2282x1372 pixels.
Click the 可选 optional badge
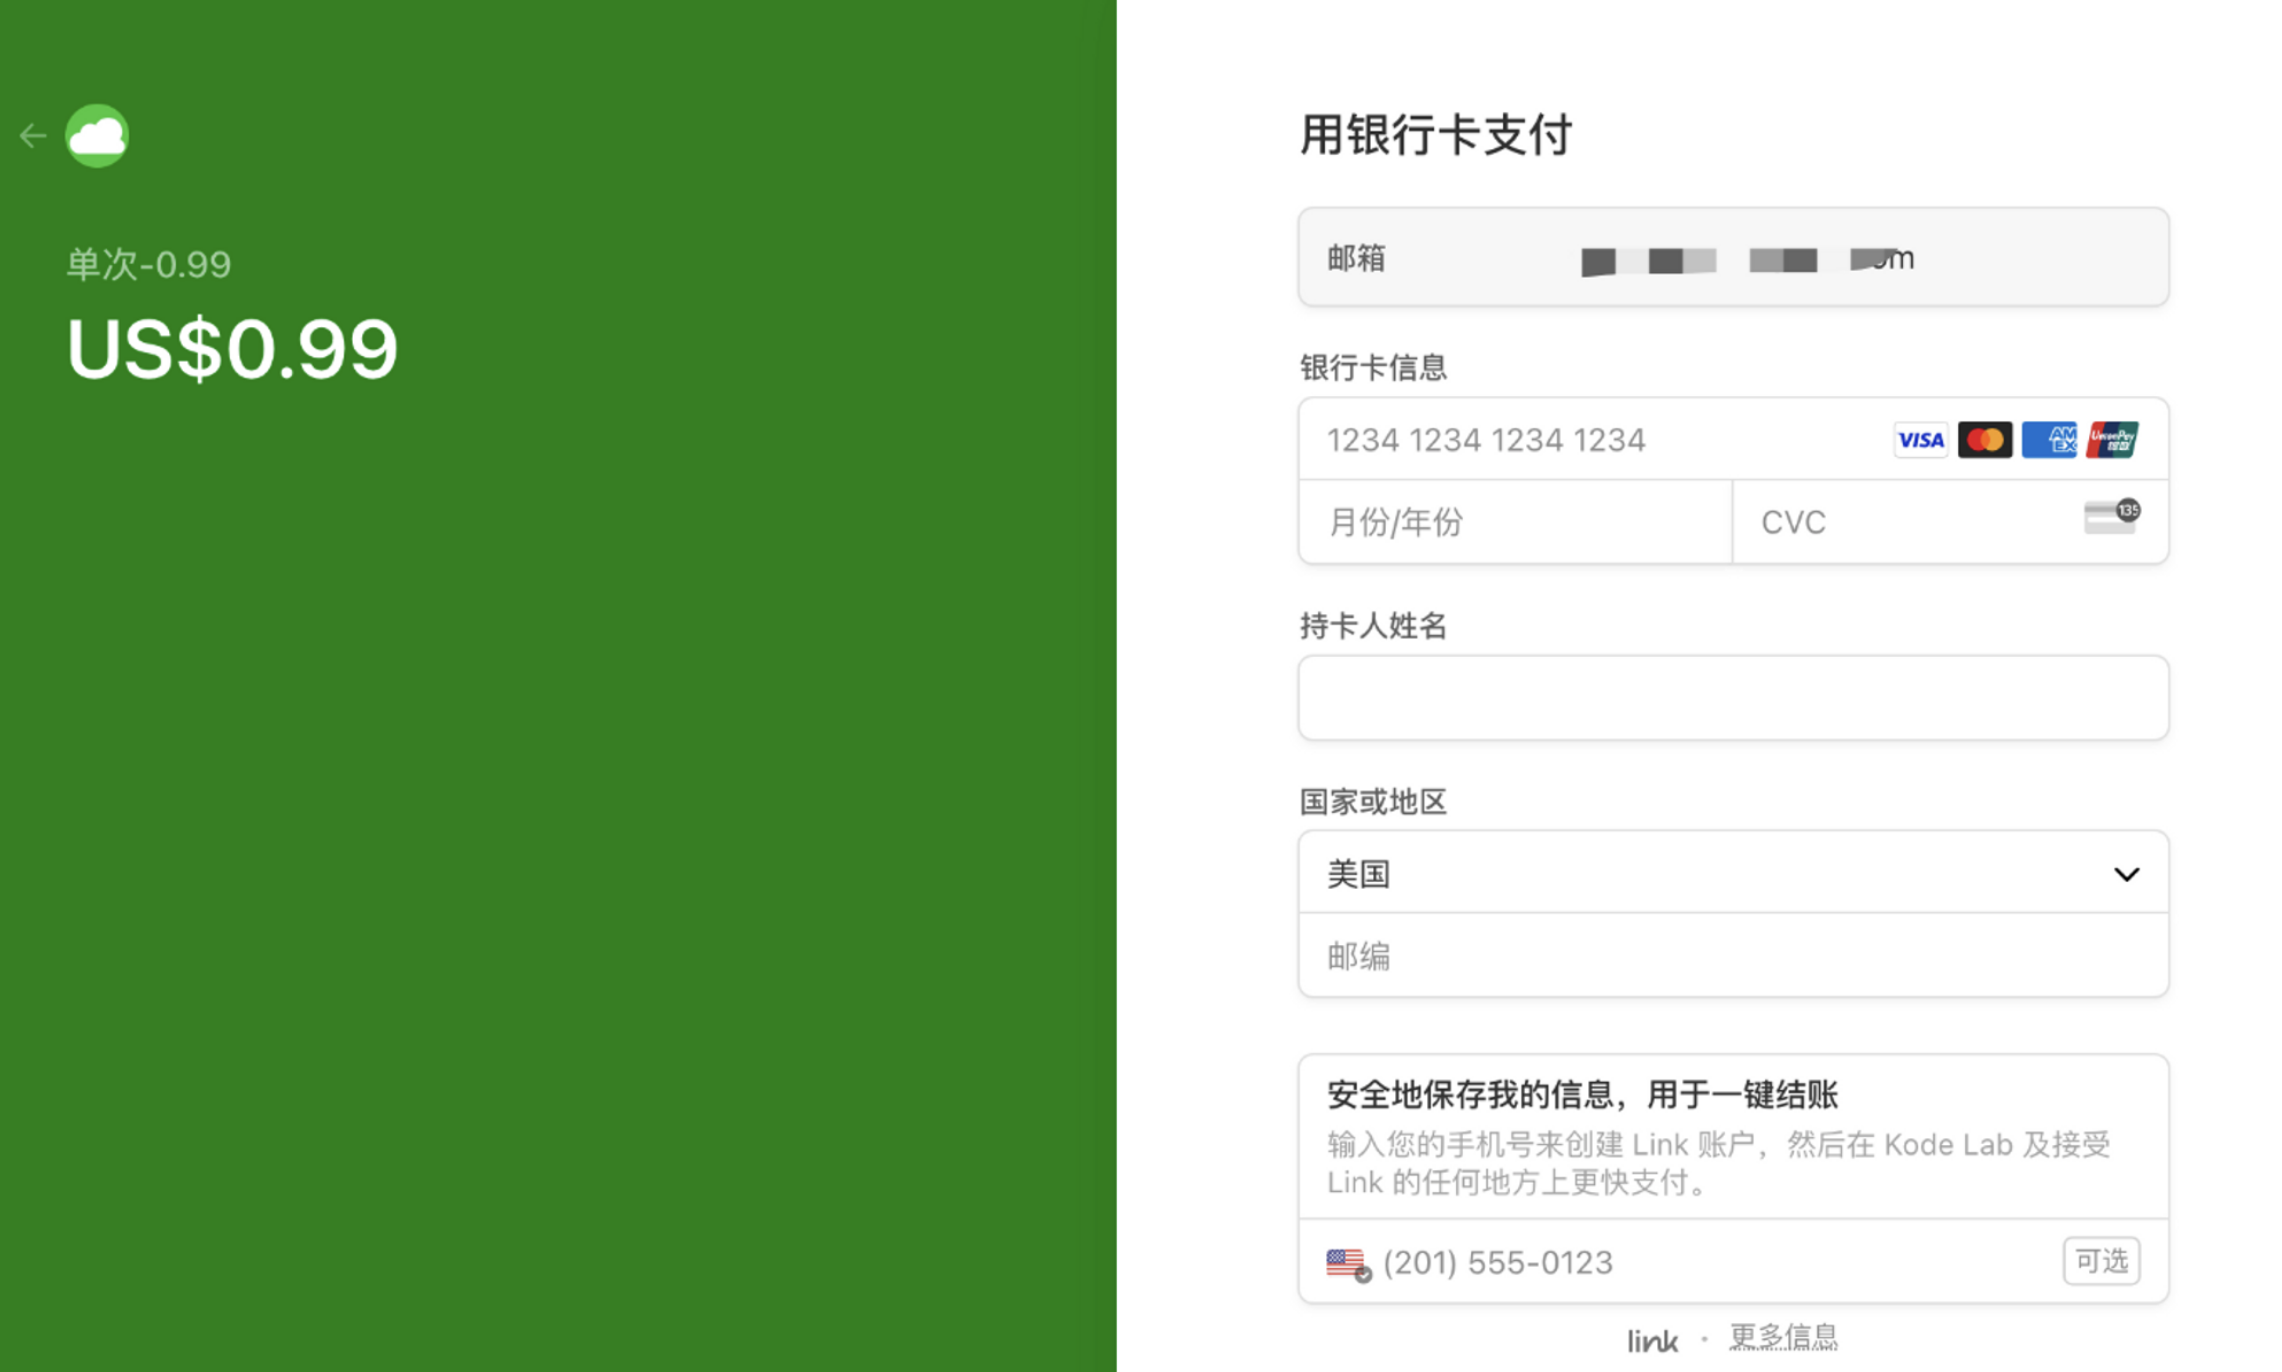(x=2101, y=1261)
